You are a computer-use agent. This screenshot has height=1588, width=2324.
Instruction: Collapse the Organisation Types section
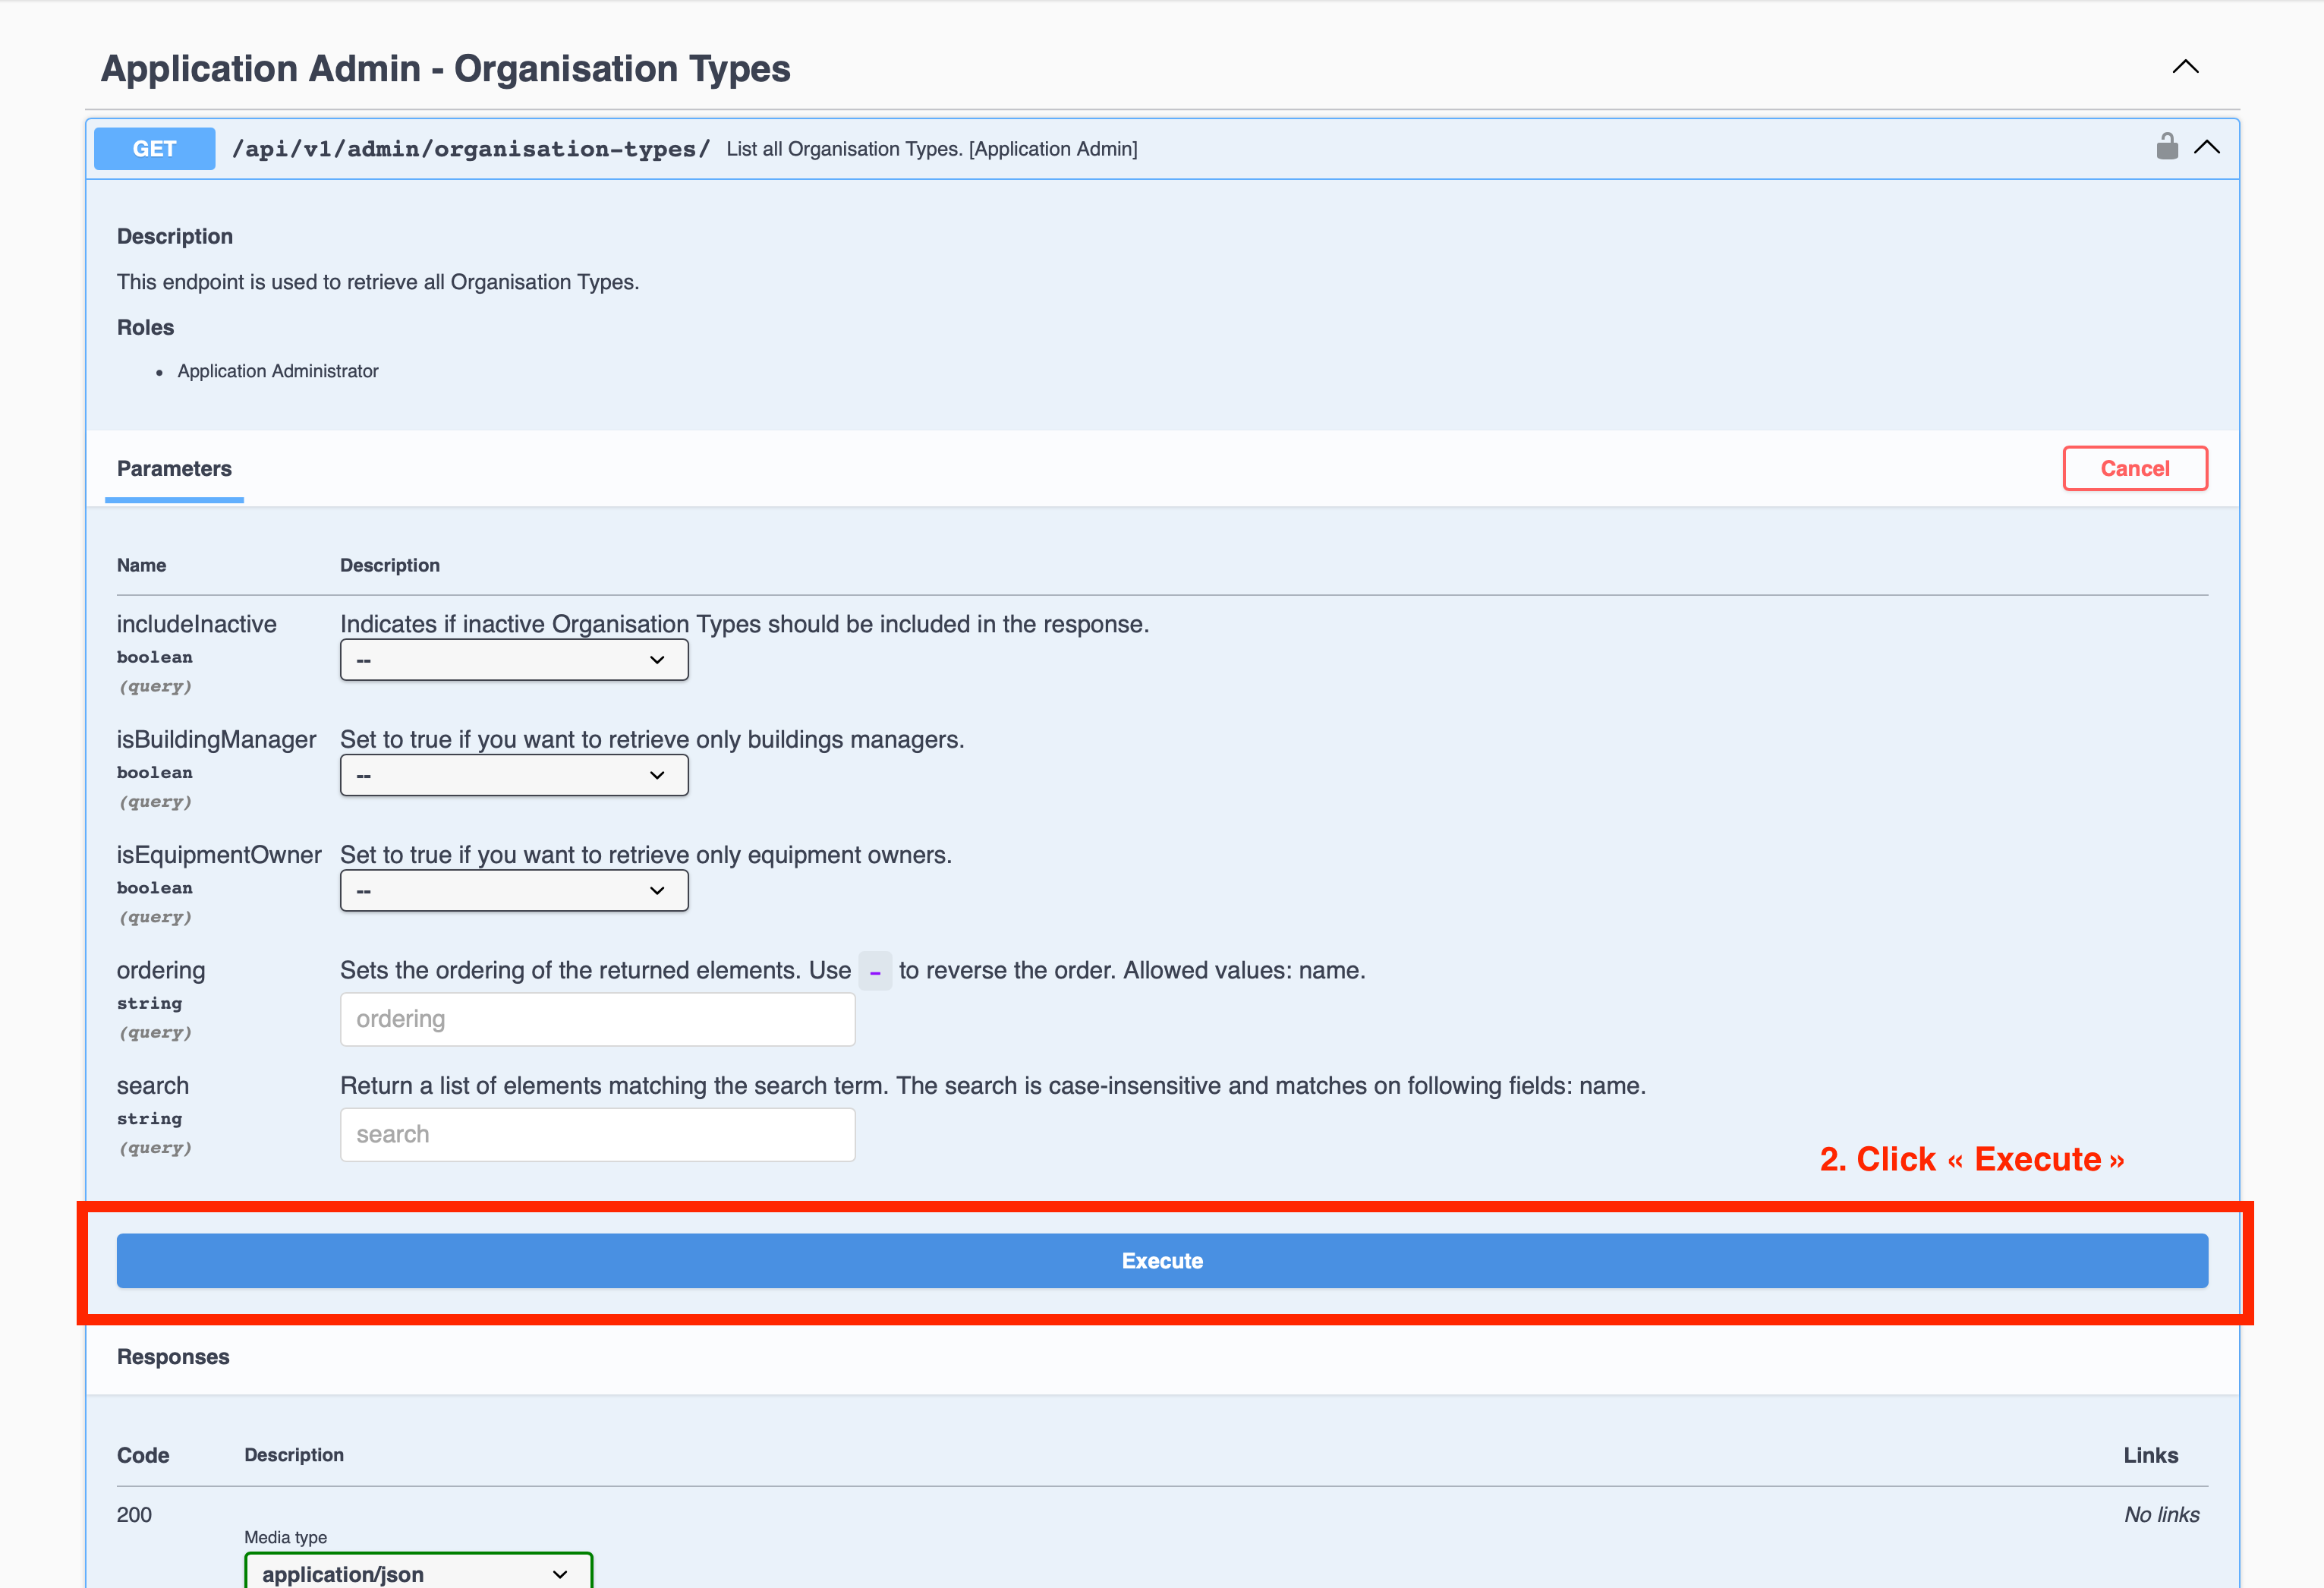point(2185,67)
